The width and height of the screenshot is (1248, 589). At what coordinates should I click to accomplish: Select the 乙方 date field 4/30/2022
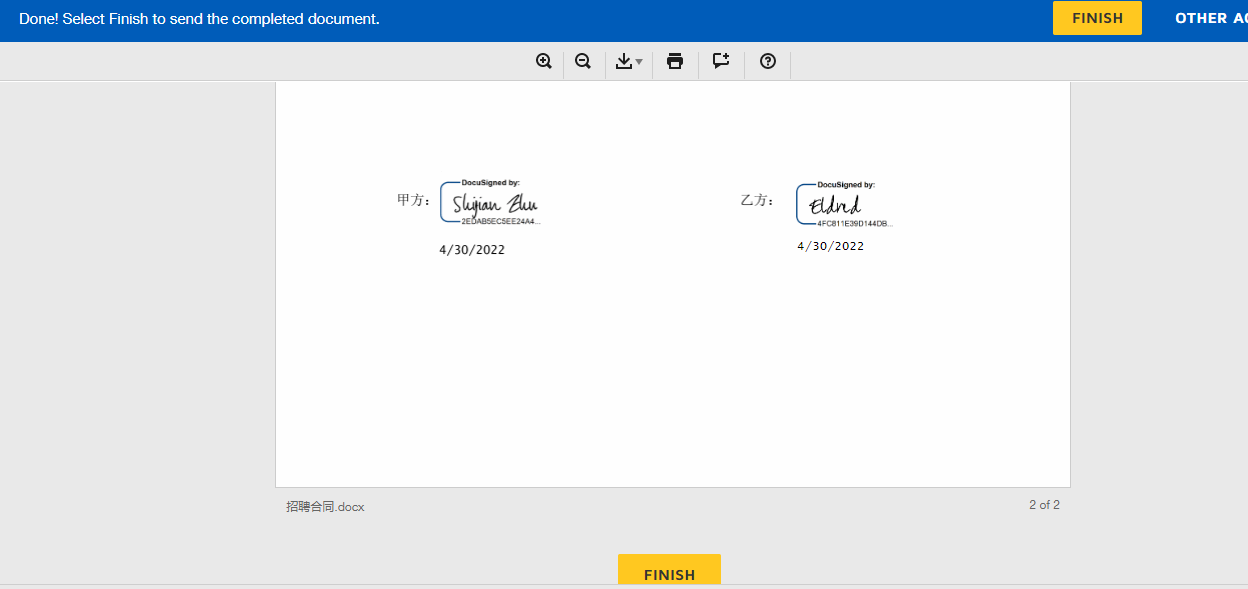click(x=833, y=245)
